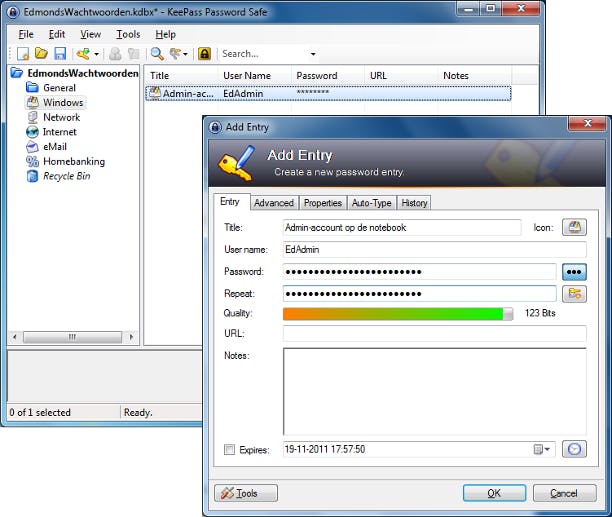
Task: Click the Notes text area
Action: 434,391
